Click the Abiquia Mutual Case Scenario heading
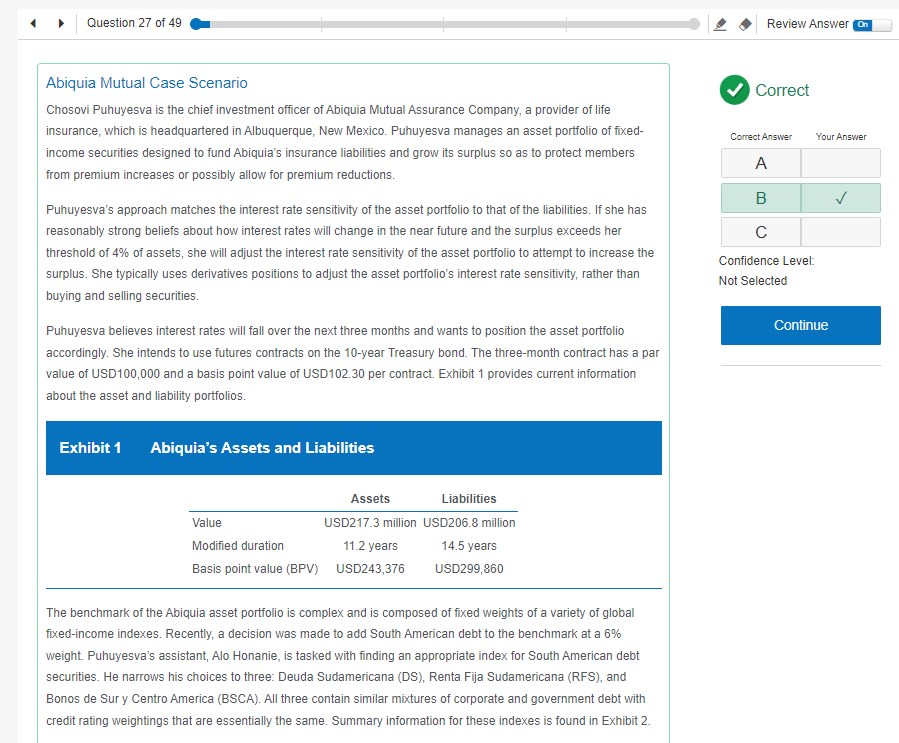The width and height of the screenshot is (899, 743). tap(147, 83)
